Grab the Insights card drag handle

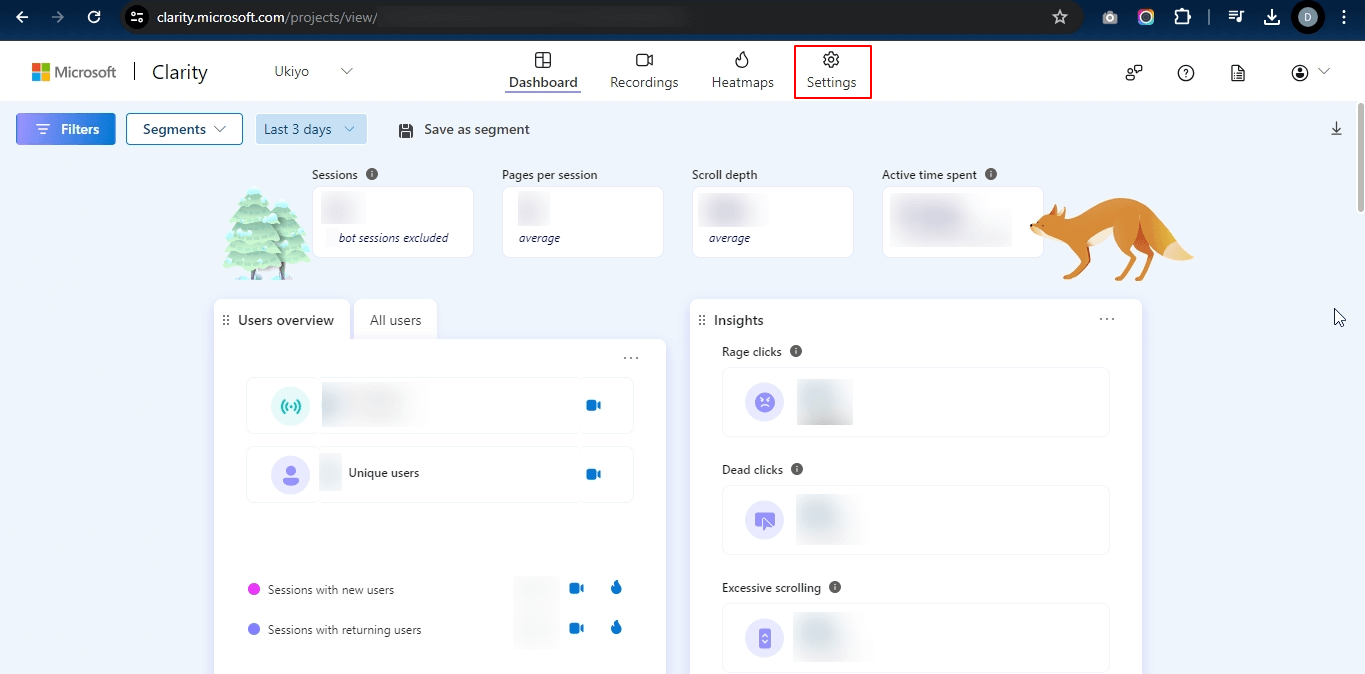tap(702, 320)
